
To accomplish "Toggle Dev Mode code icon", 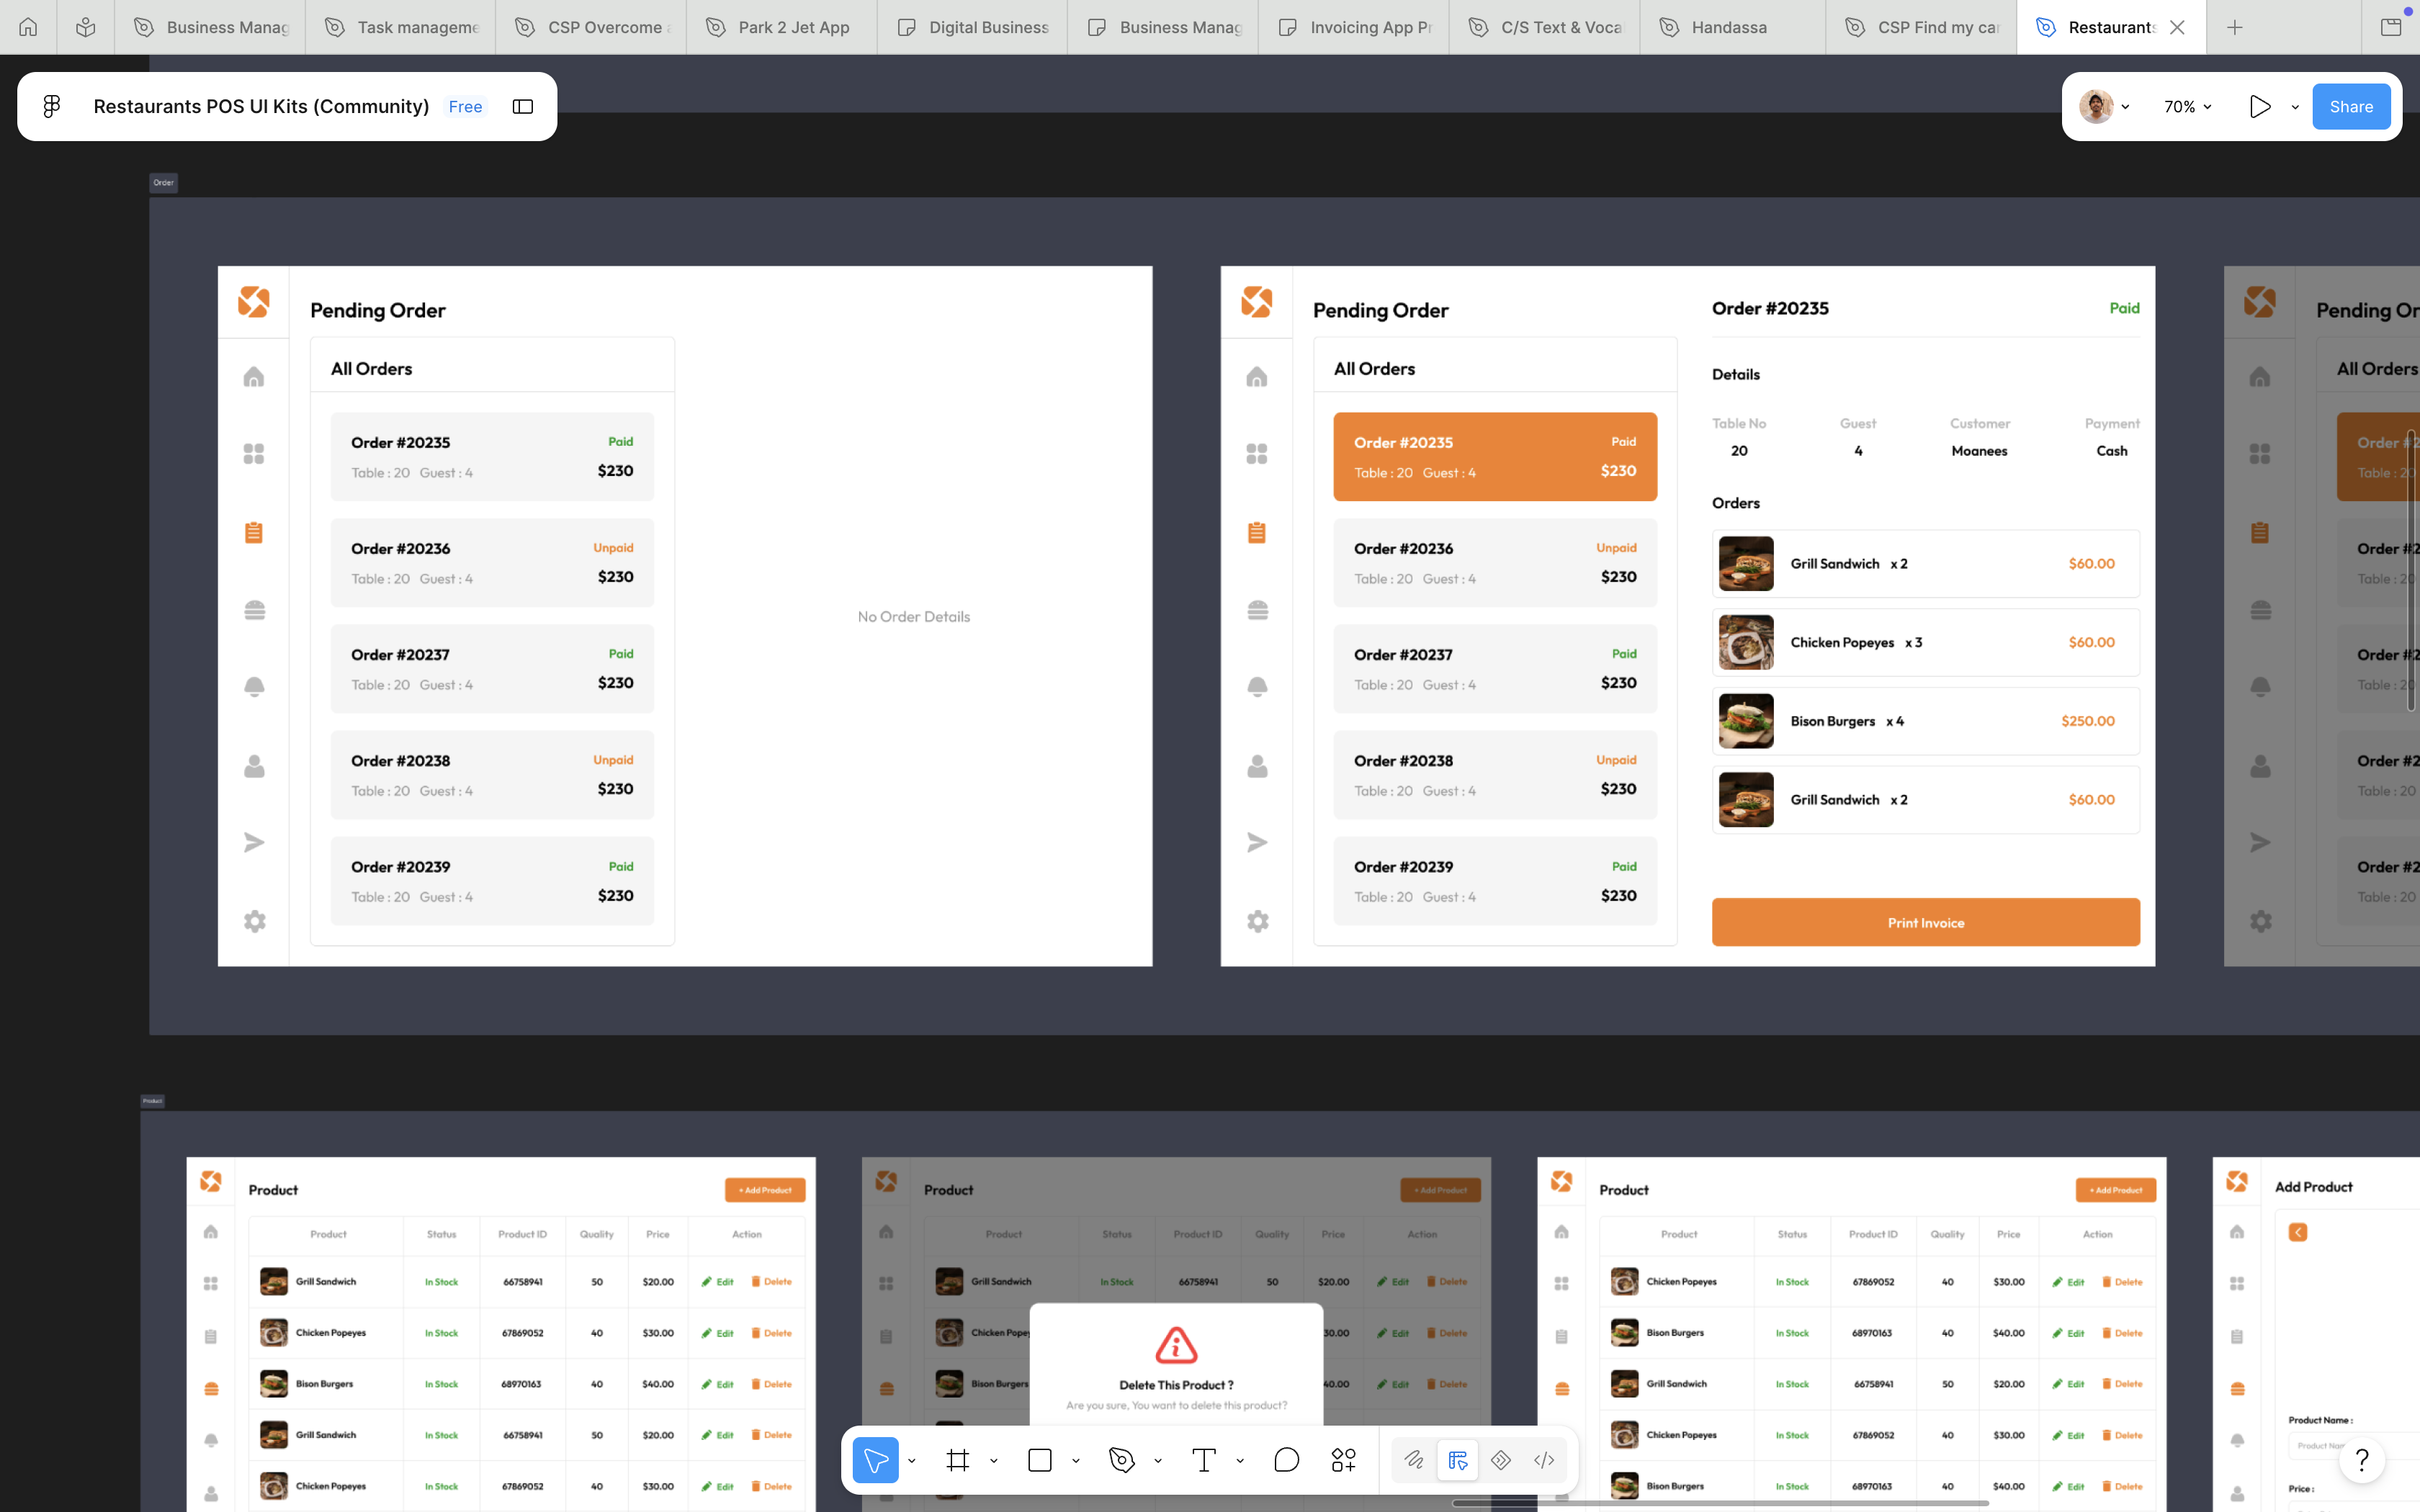I will (x=1544, y=1460).
